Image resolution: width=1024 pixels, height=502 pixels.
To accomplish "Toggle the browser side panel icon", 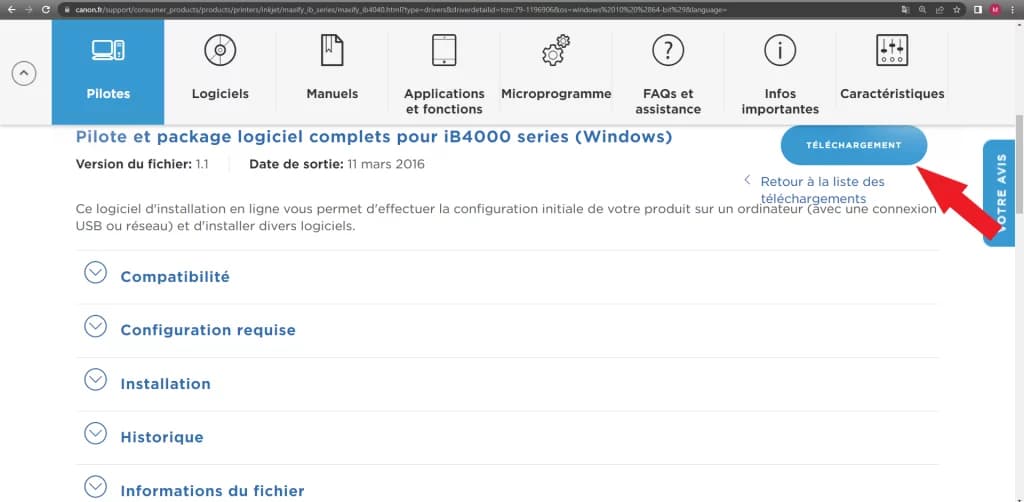I will (978, 10).
